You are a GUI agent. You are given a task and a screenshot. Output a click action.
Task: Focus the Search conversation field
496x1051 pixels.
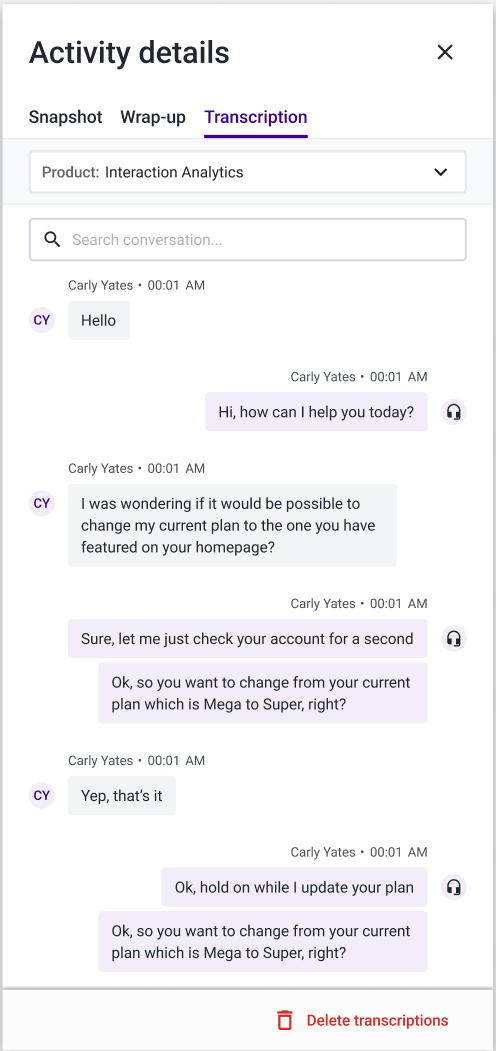coord(247,239)
